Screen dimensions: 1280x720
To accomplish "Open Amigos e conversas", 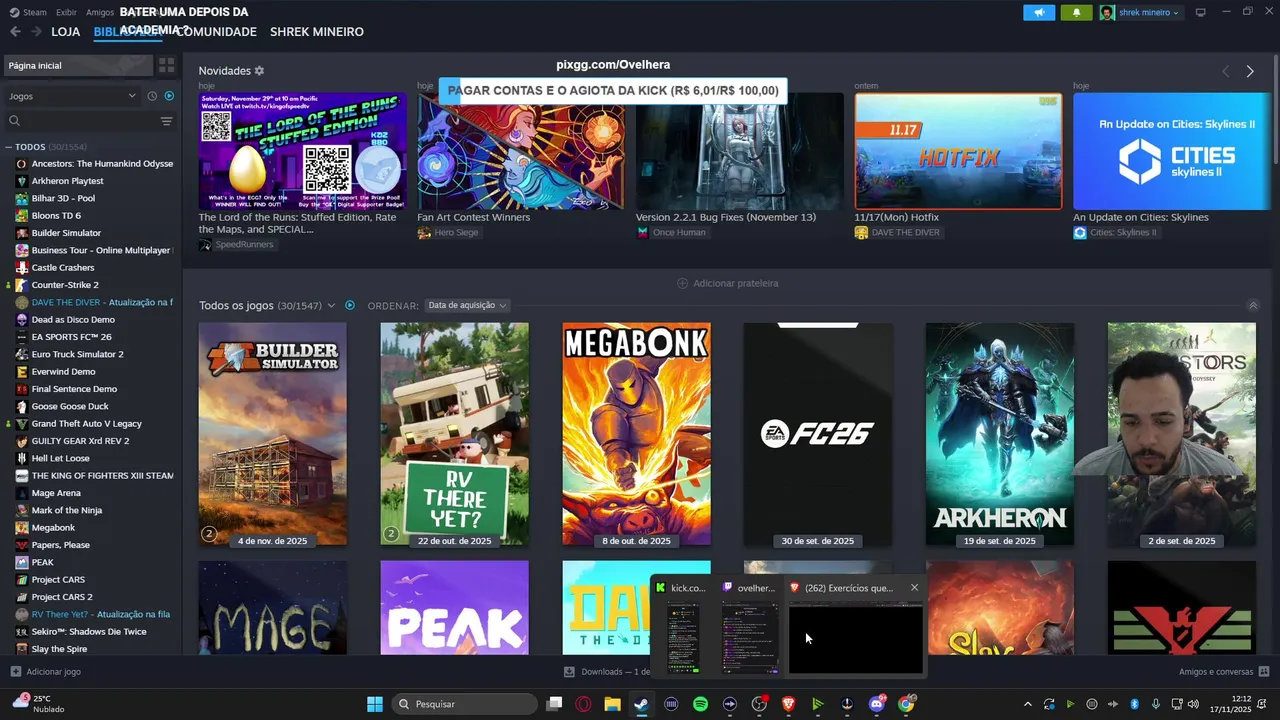I will 1224,672.
